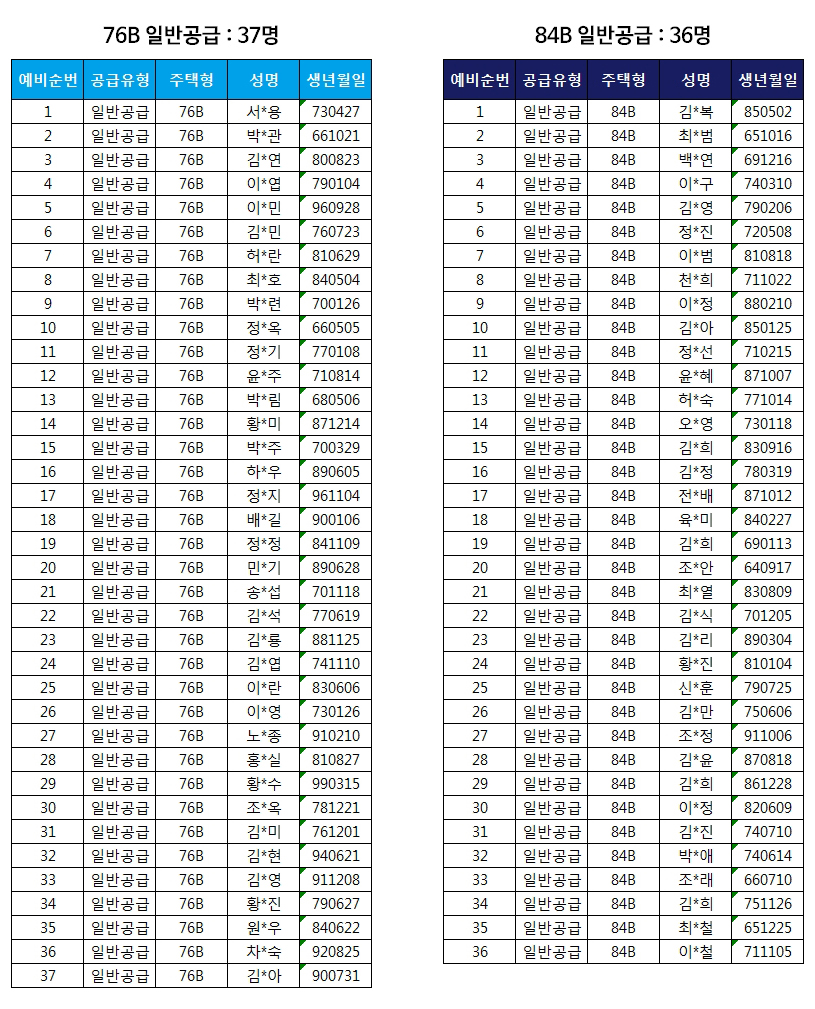Click birthdate cell '661021'
Screen dimensions: 815x1009
(336, 136)
